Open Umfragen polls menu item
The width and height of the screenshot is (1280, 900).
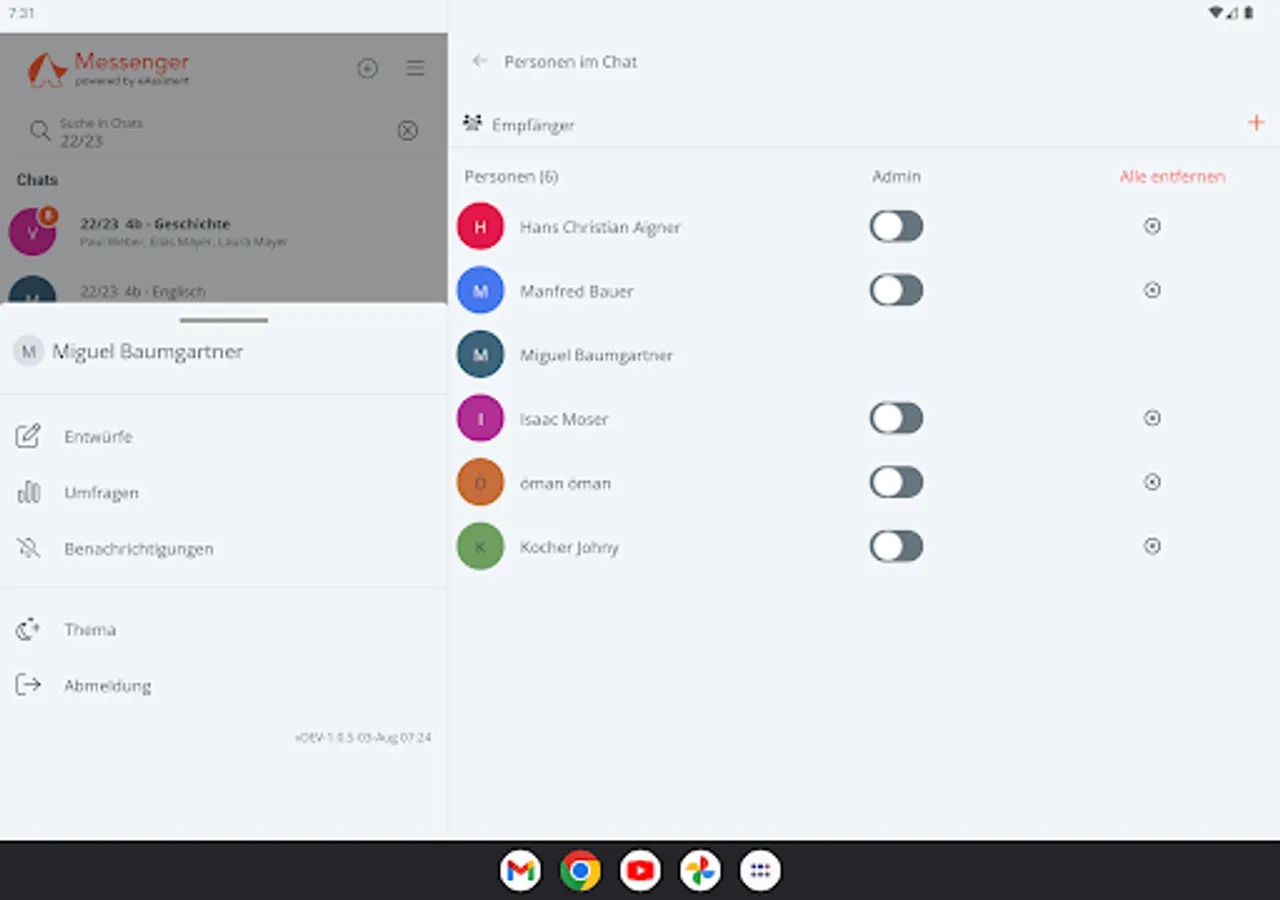[224, 492]
